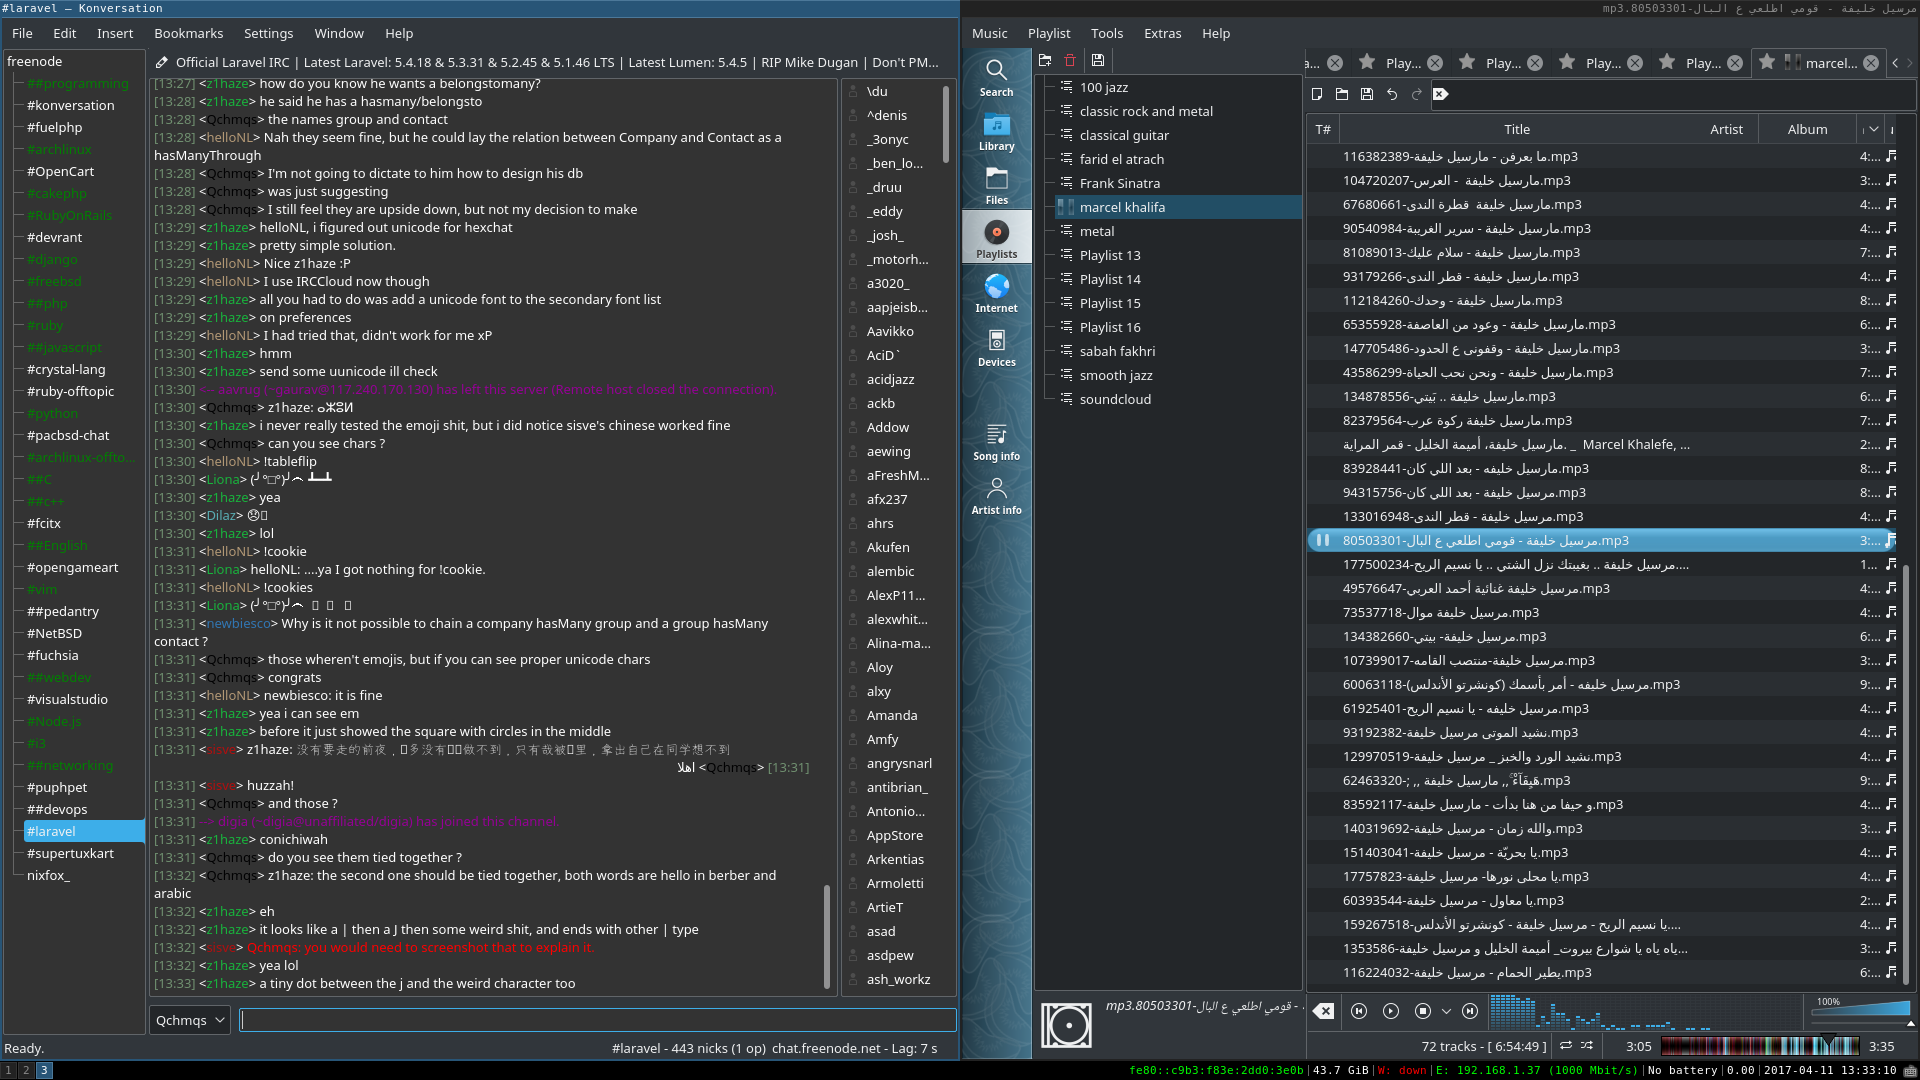Toggle shuffle mode
Screen dimensions: 1920x1080
click(x=1587, y=1046)
